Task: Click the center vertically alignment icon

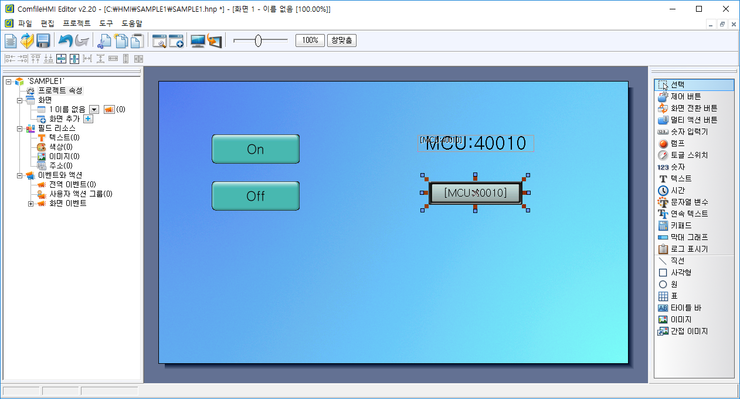Action: [x=74, y=59]
